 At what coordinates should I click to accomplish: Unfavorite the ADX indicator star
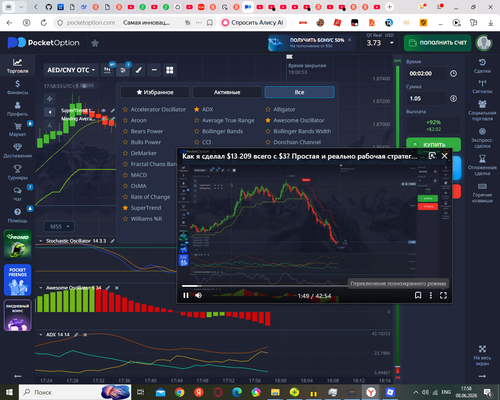[197, 109]
